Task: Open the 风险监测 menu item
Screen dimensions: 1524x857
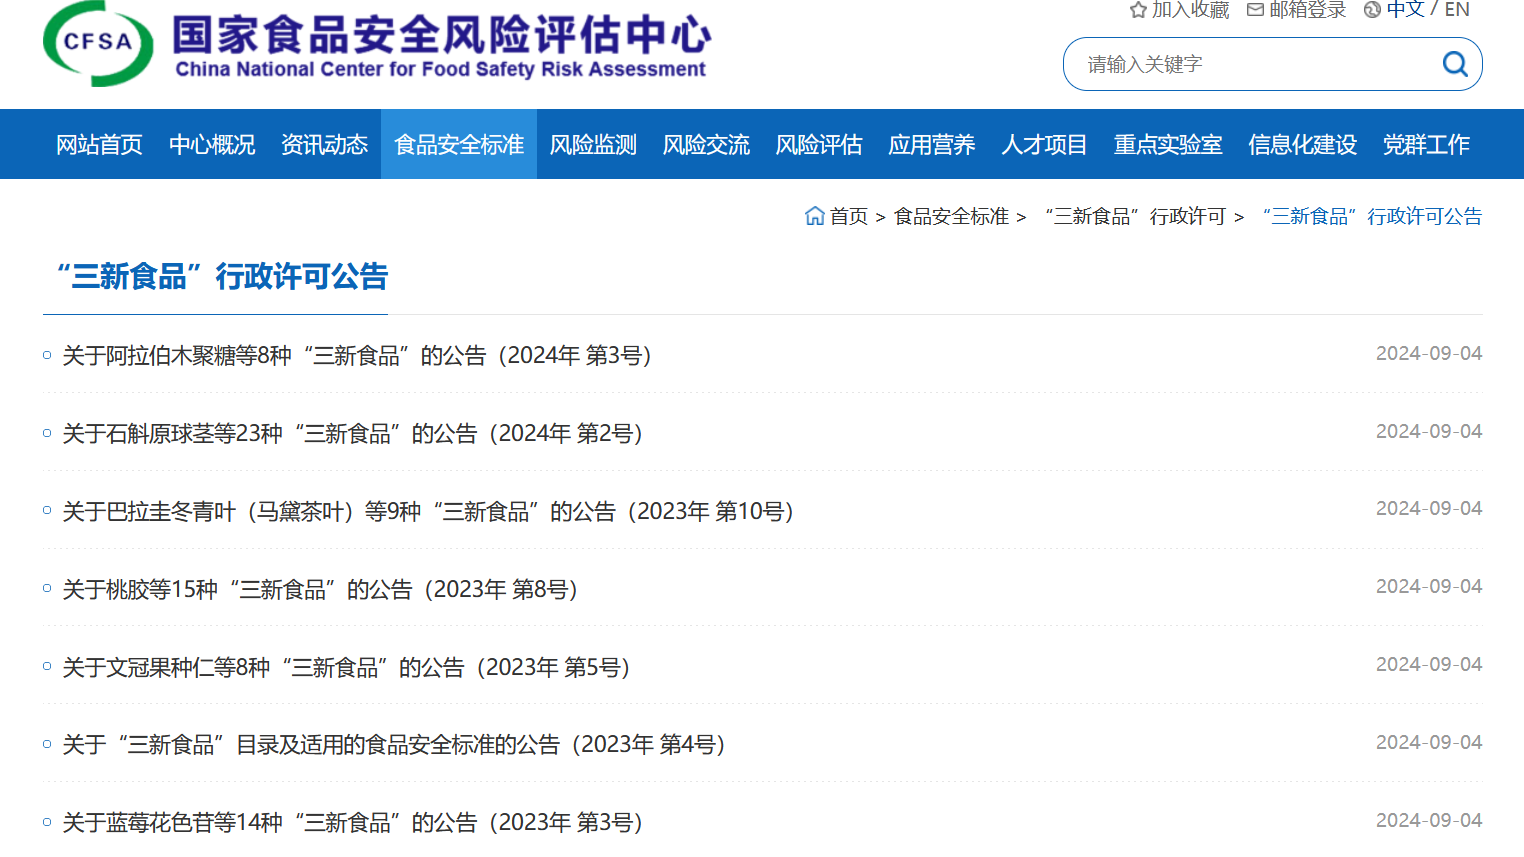Action: [593, 145]
